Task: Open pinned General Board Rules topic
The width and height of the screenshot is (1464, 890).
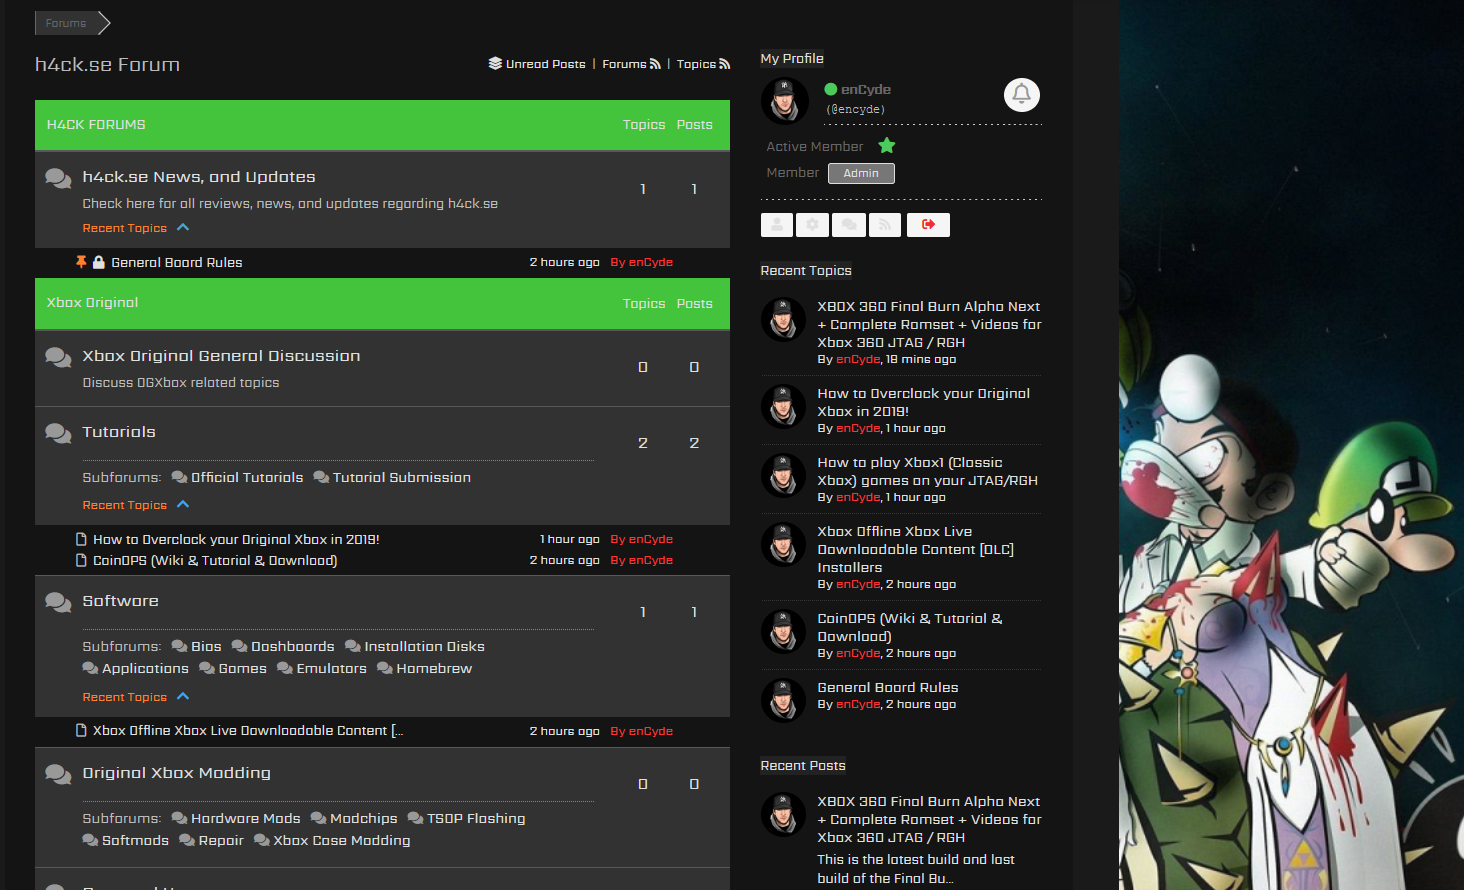Action: 177,262
